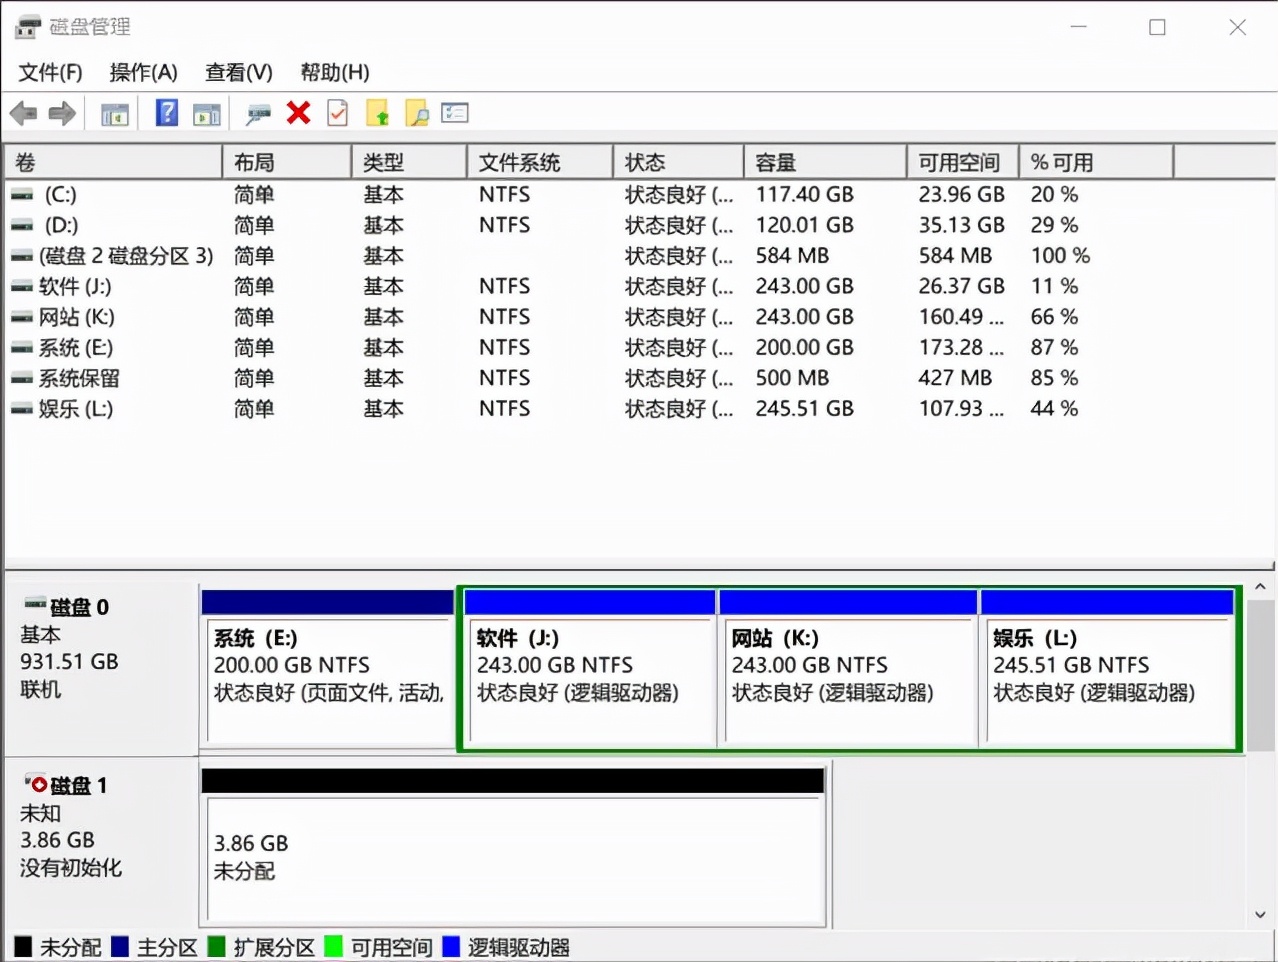Click the rightmost list settings toolbar icon
Image resolution: width=1278 pixels, height=962 pixels.
tap(455, 113)
